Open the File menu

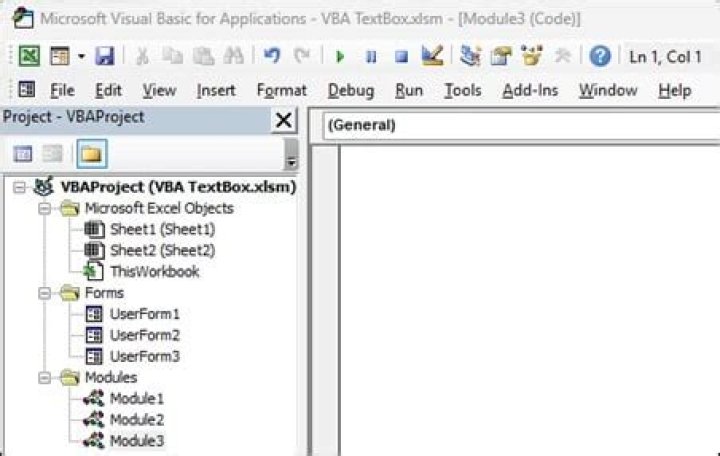[x=62, y=90]
